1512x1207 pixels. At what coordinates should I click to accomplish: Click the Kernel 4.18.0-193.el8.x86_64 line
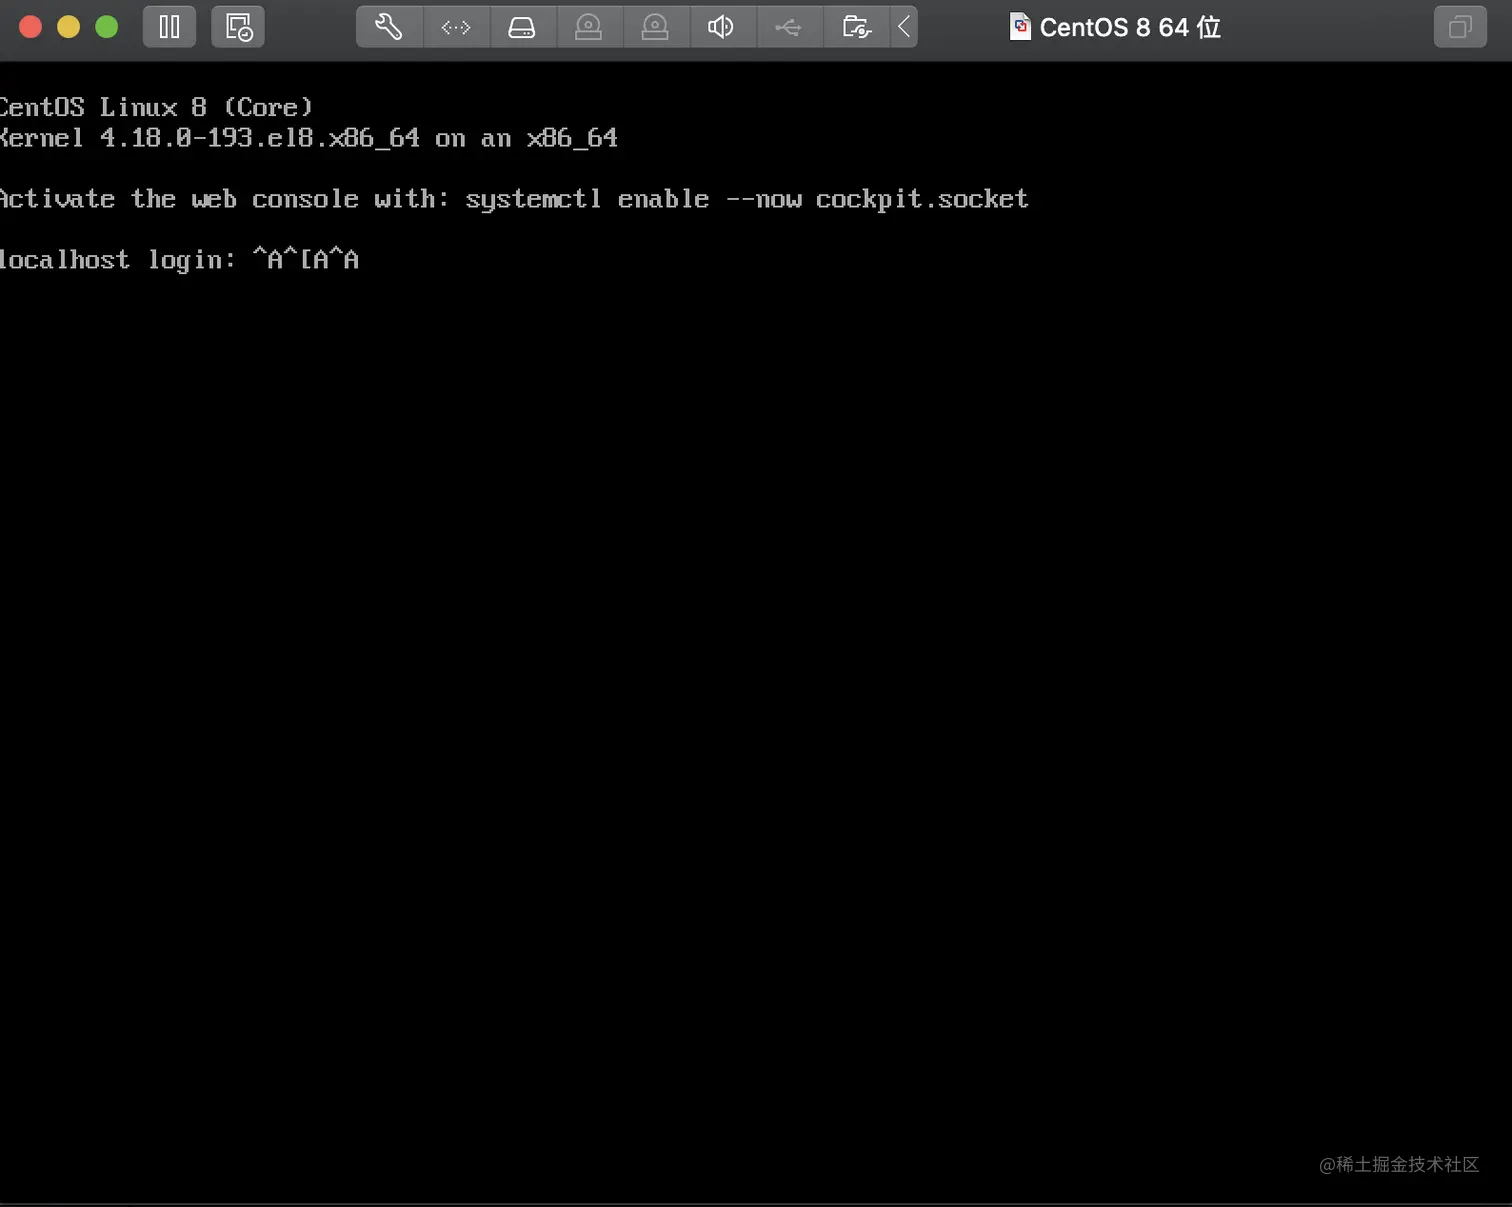coord(308,138)
